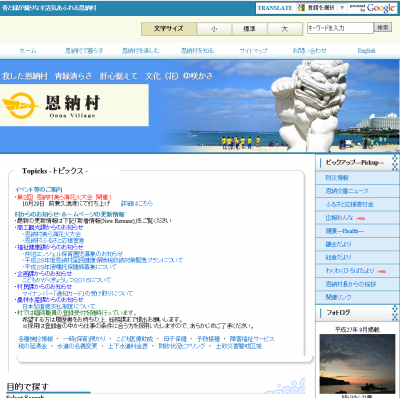Click the Google Translate colored icon
This screenshot has height=398, width=400.
click(301, 8)
